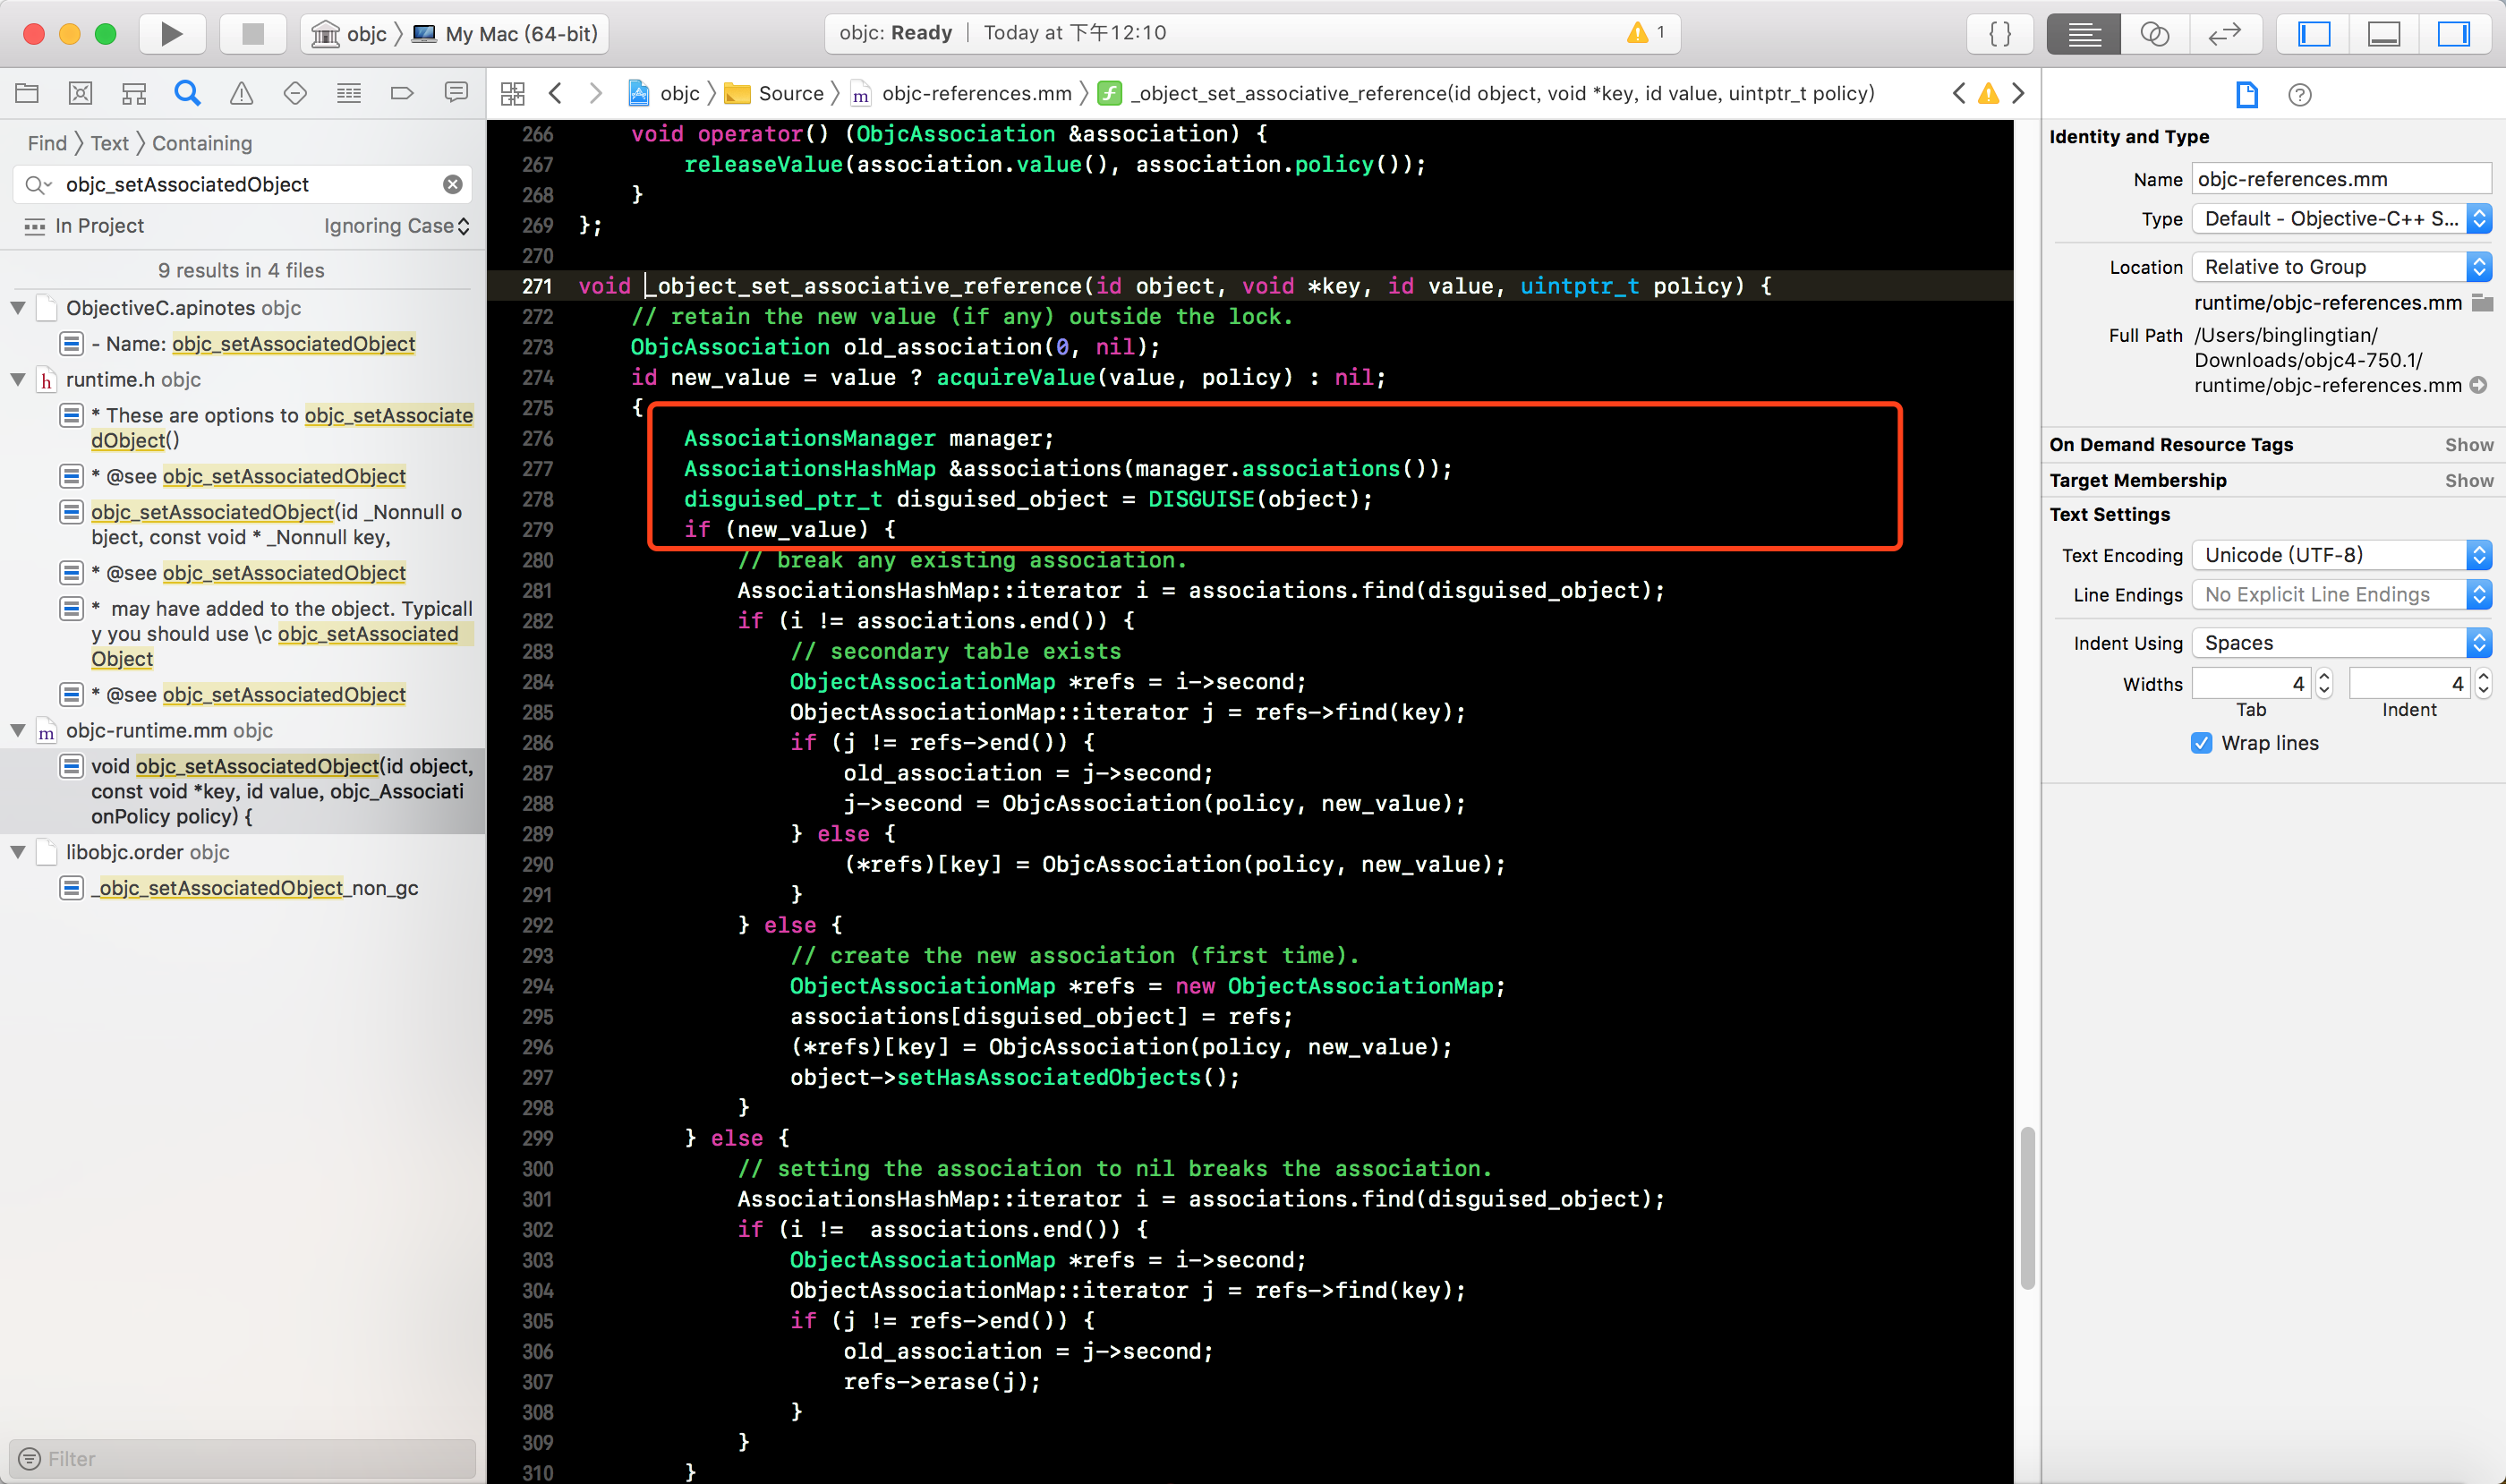Toggle the bottom debug area
The height and width of the screenshot is (1484, 2506).
(x=2384, y=34)
